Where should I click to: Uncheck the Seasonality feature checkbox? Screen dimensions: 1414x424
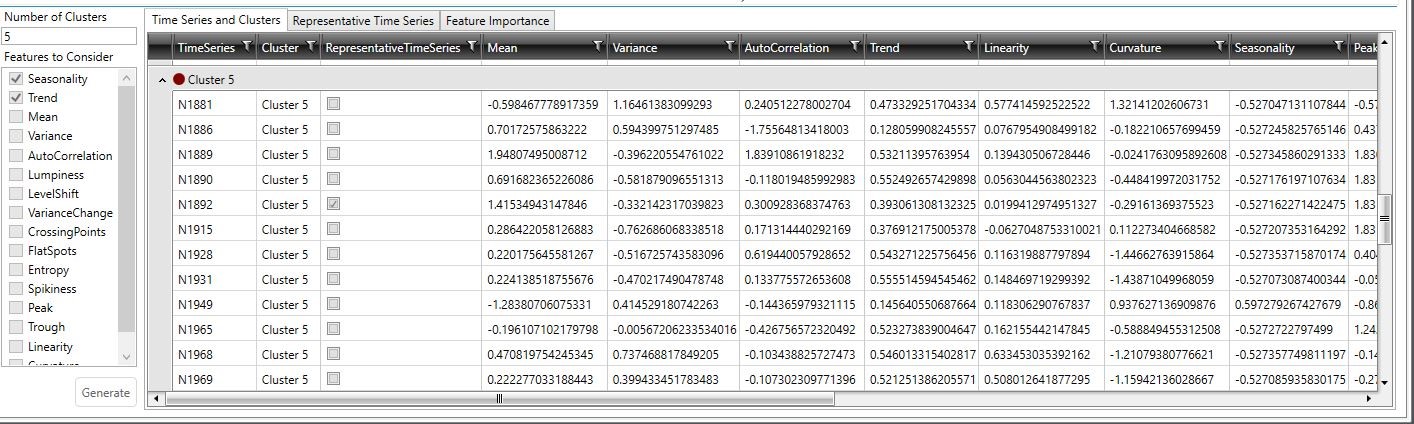pos(16,79)
